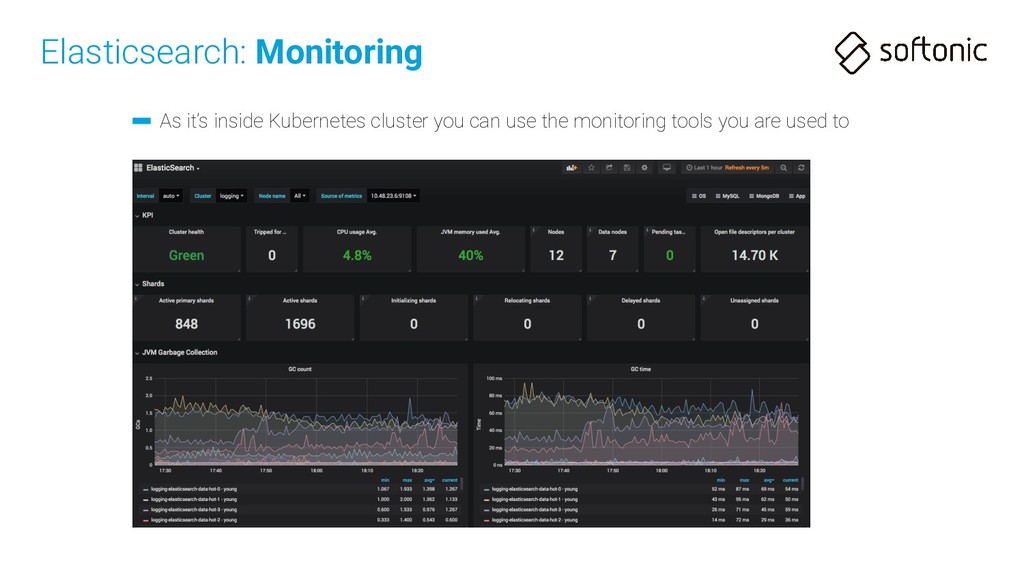Click the Add panel icon
This screenshot has height=576, width=1024.
click(571, 168)
